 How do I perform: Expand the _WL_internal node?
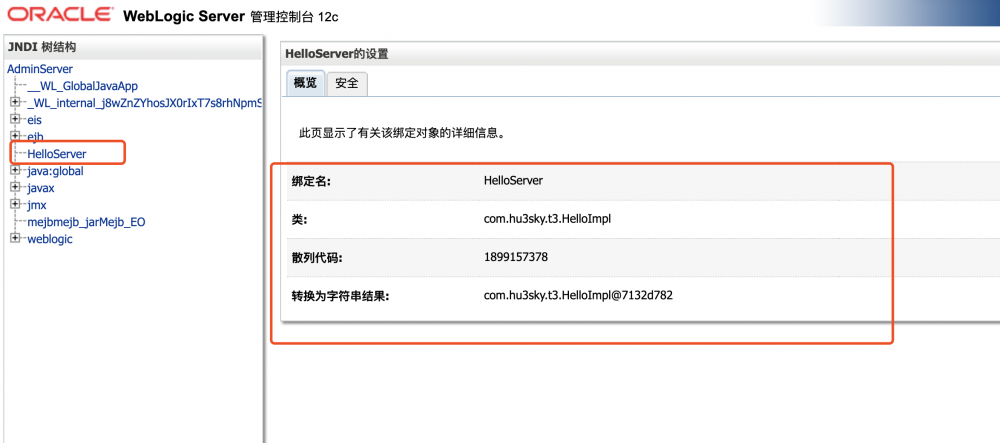(15, 102)
